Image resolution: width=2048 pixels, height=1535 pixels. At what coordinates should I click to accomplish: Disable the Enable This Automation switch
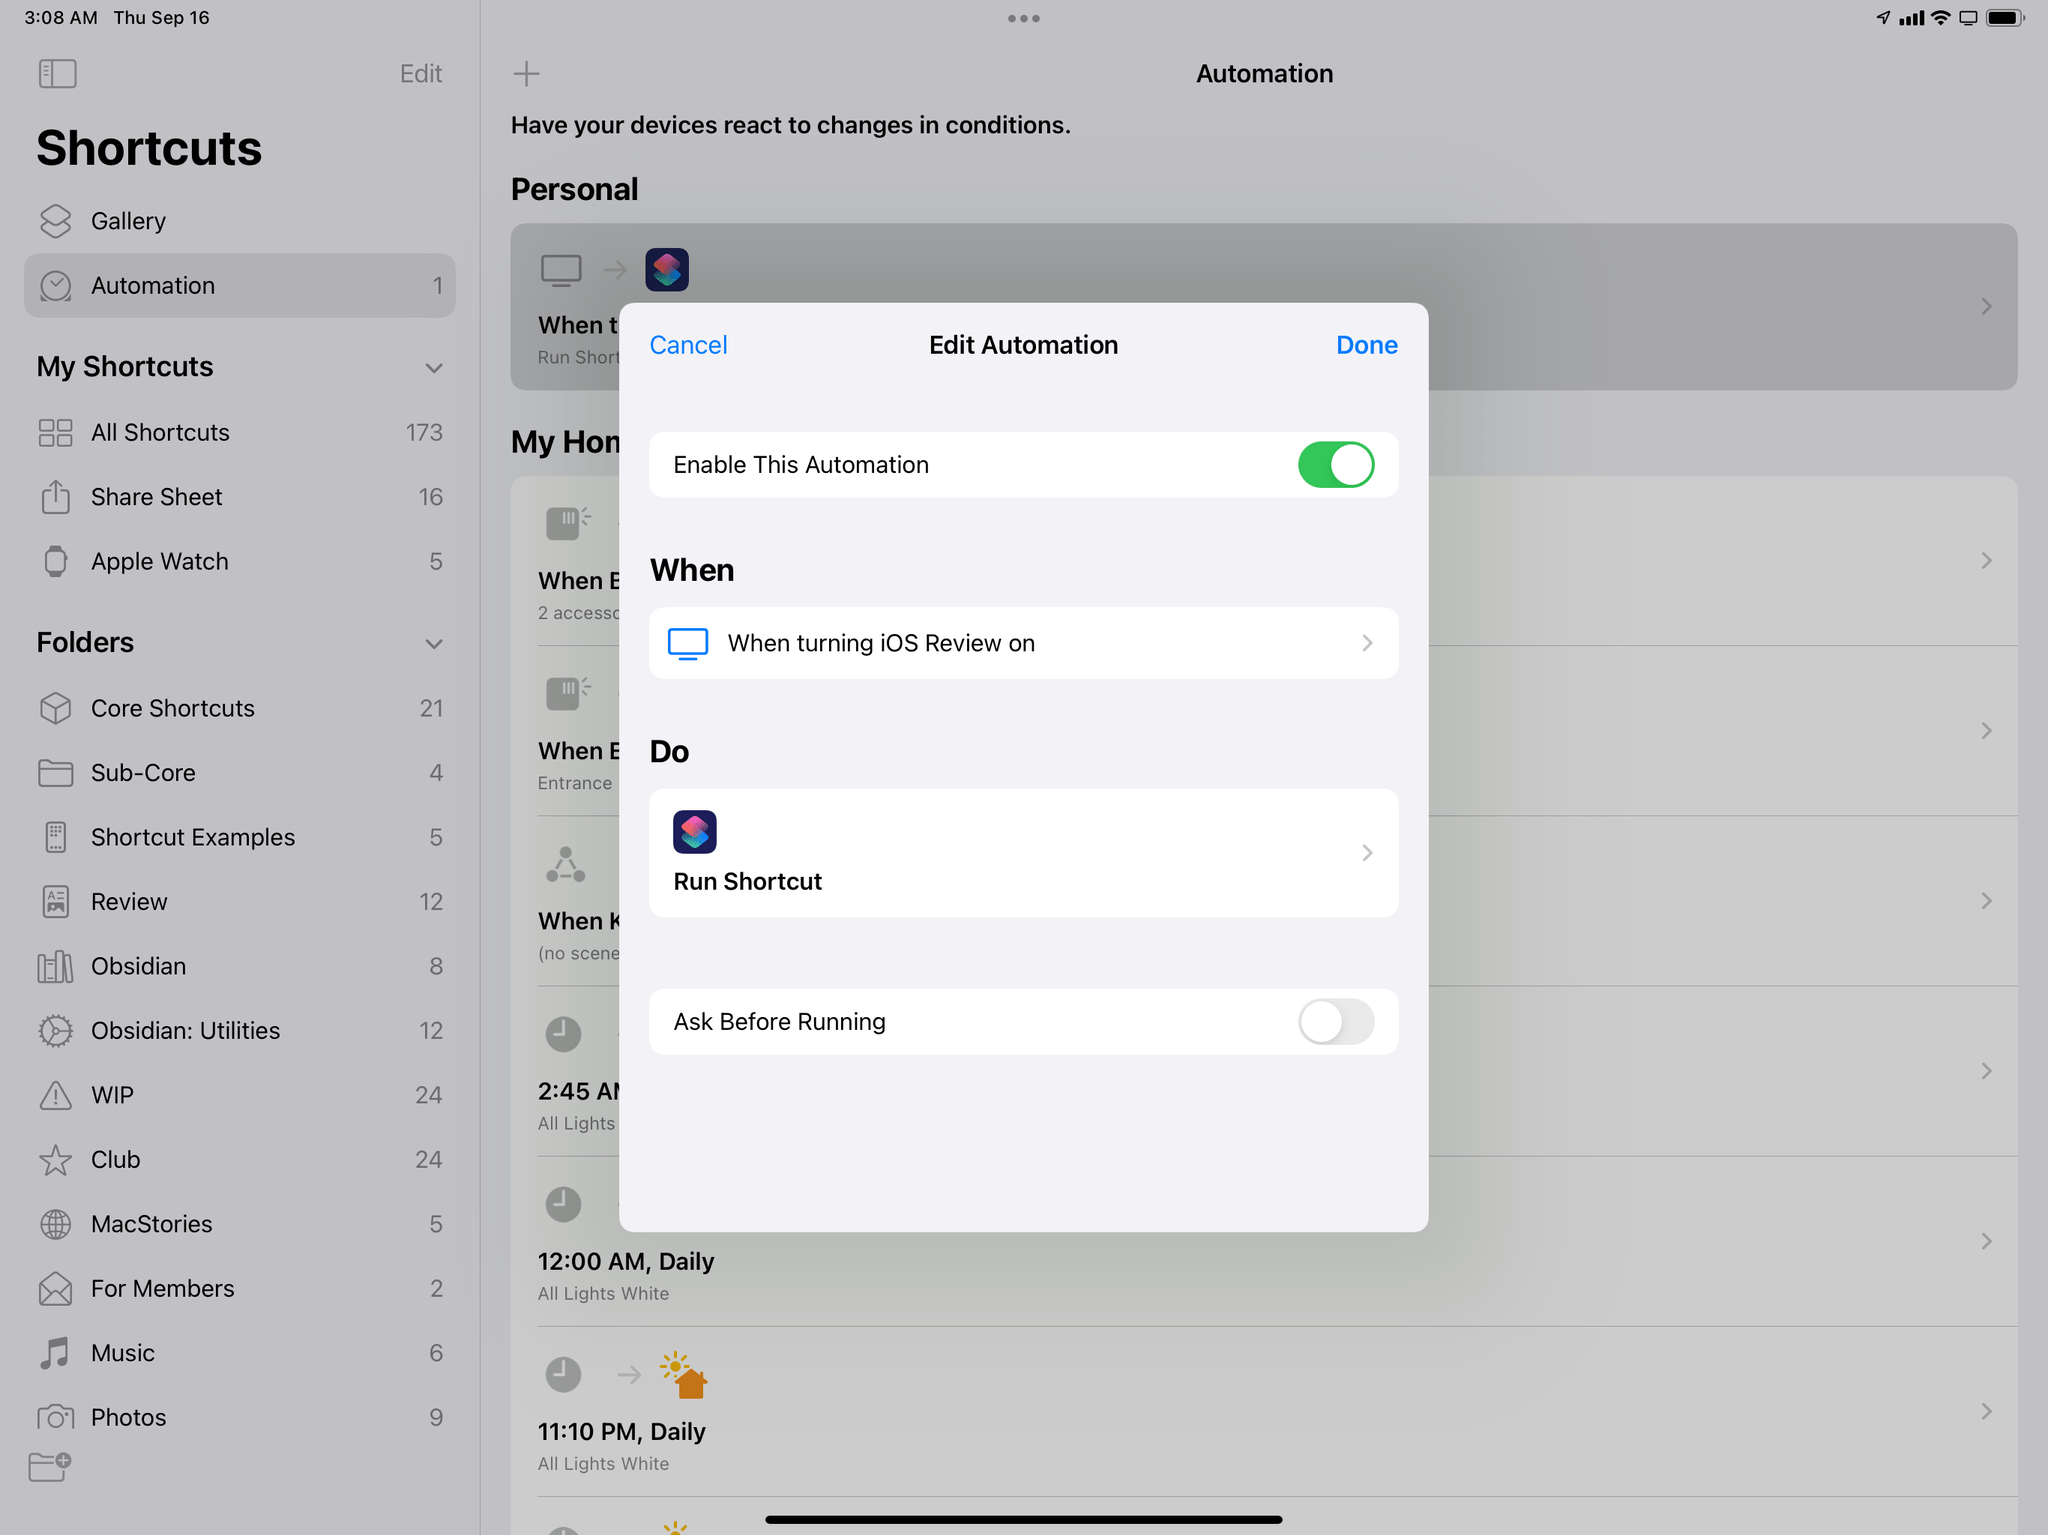click(x=1336, y=465)
